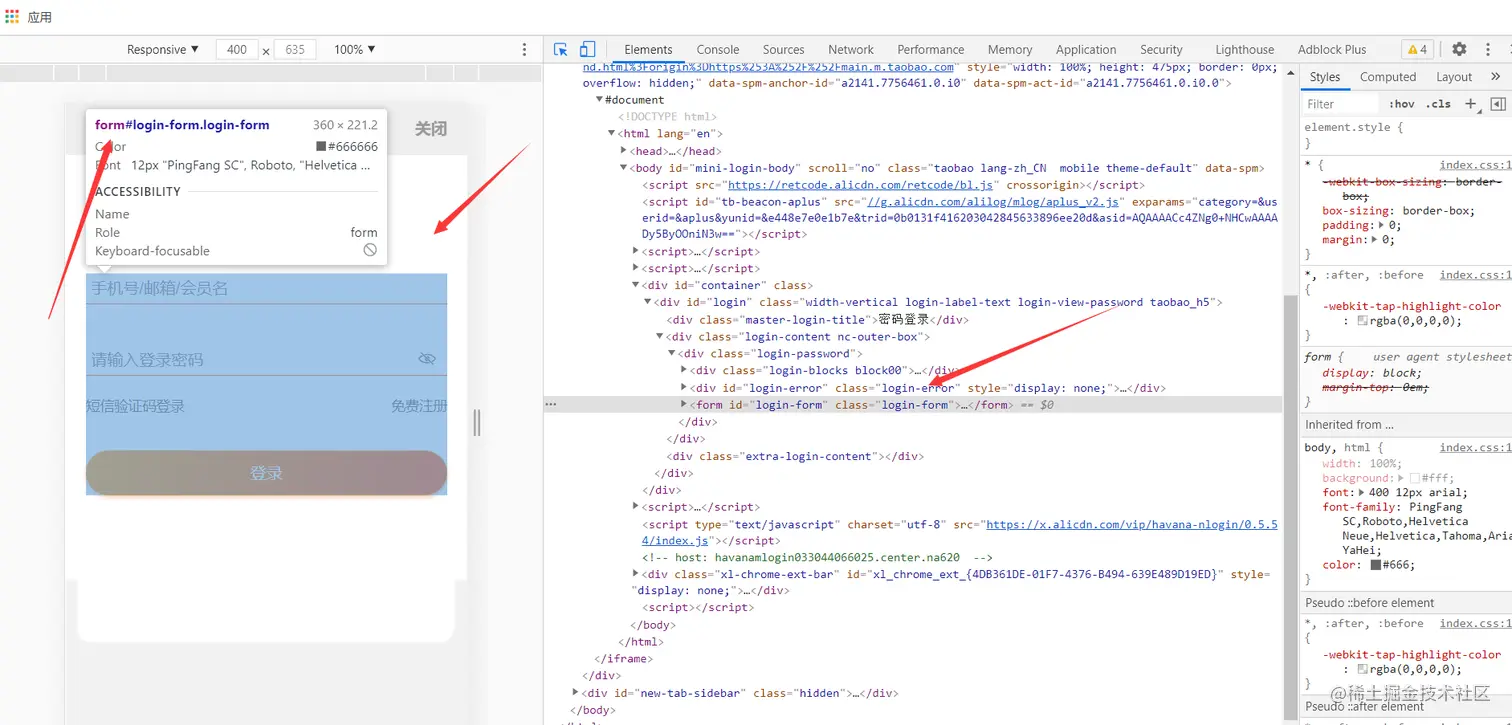1512x725 pixels.
Task: Click the viewport resize handle bar
Action: click(x=477, y=423)
